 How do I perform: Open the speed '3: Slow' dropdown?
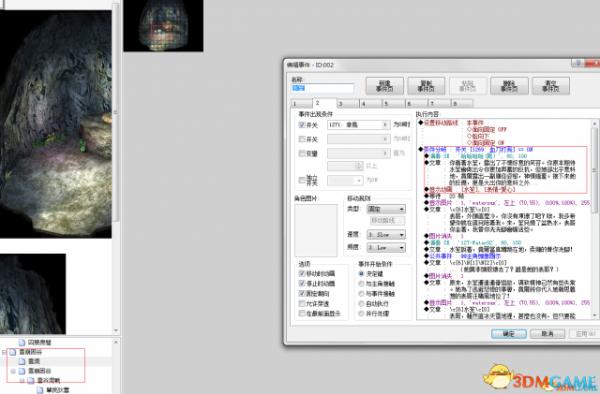click(386, 234)
